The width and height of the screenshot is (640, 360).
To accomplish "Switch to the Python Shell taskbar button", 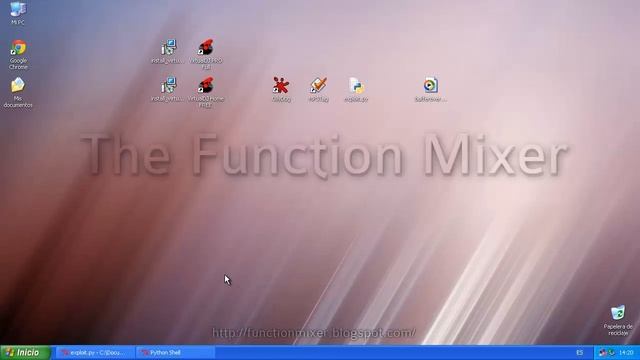I will 176,353.
